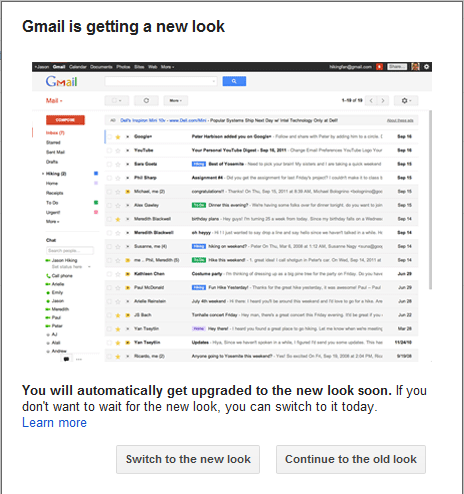Click the star on the YouTube email row

click(118, 150)
